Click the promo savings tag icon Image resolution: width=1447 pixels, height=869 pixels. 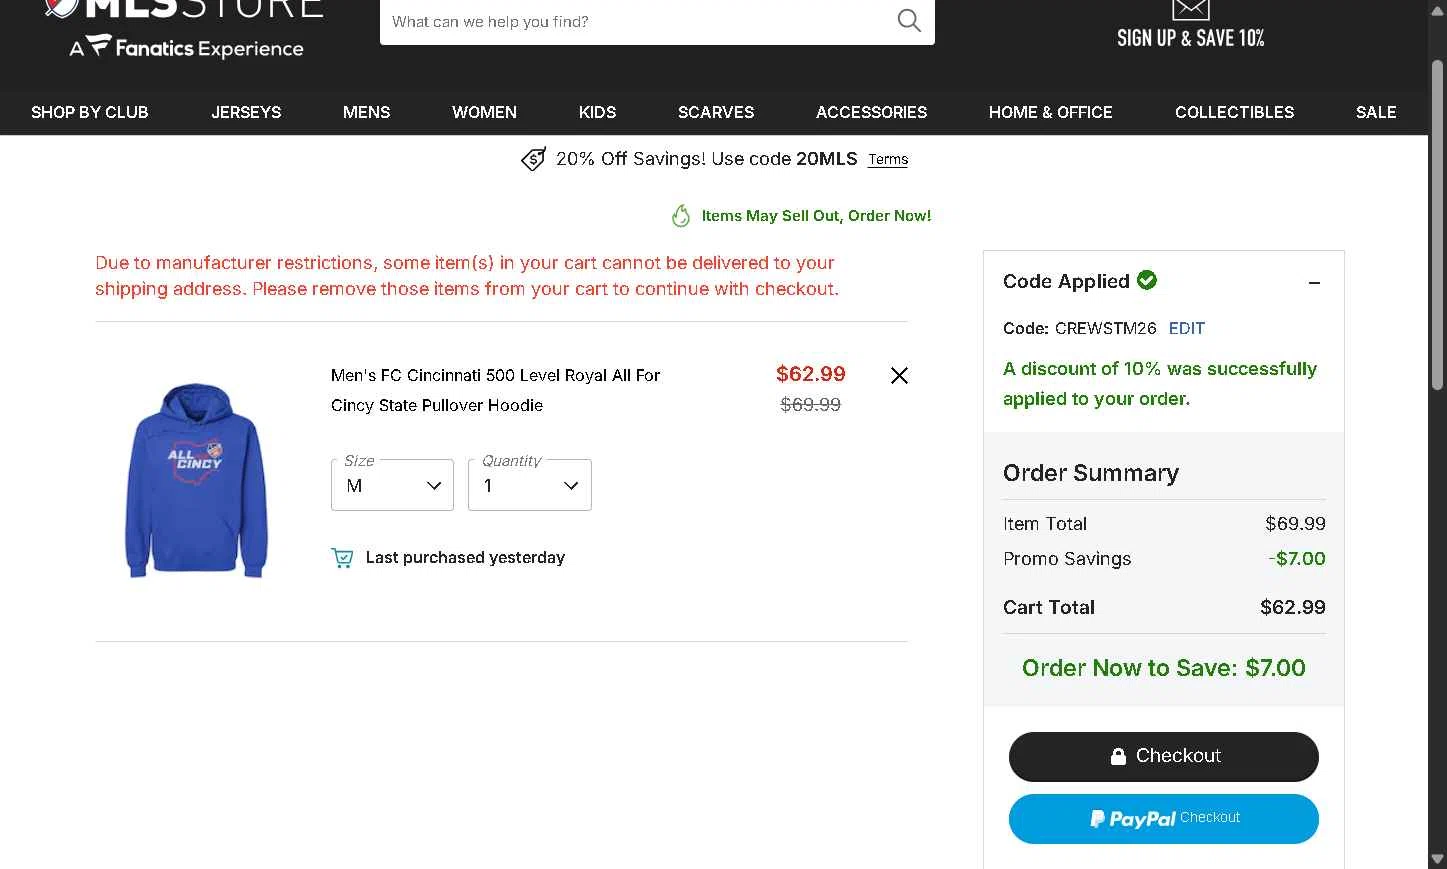[534, 159]
